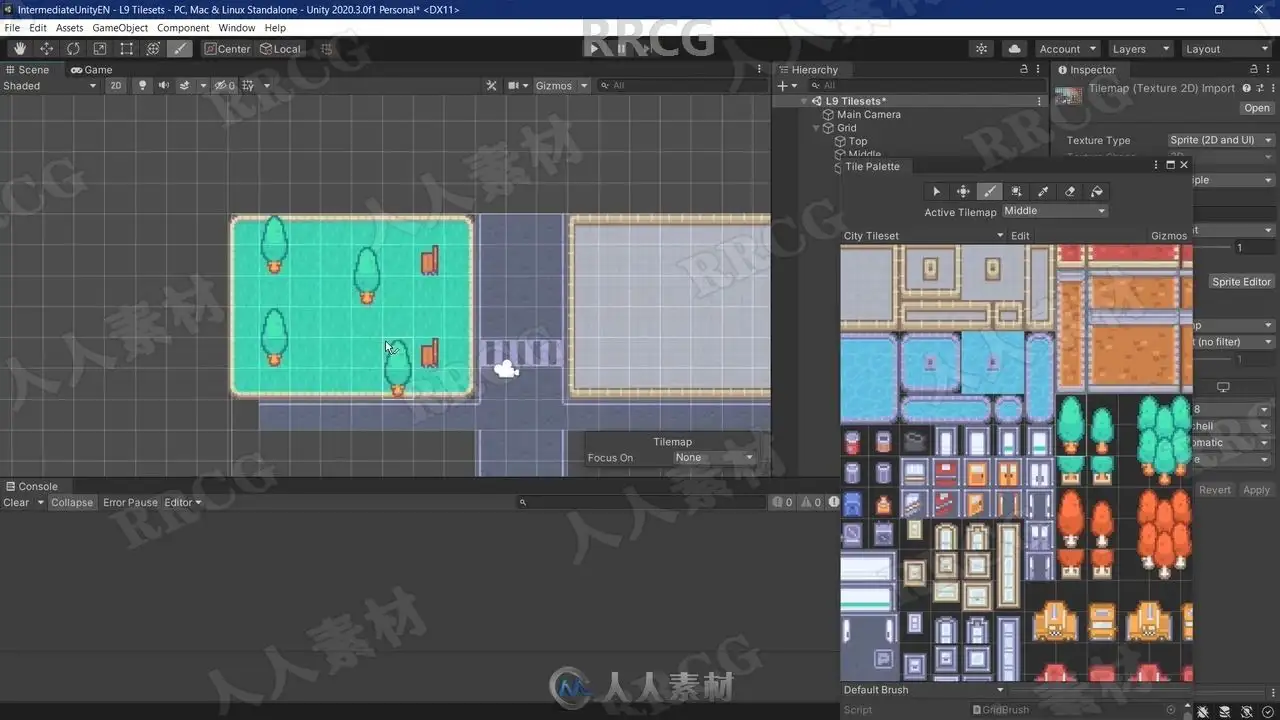Open the Shaded draw mode dropdown
Image resolution: width=1280 pixels, height=720 pixels.
point(50,85)
